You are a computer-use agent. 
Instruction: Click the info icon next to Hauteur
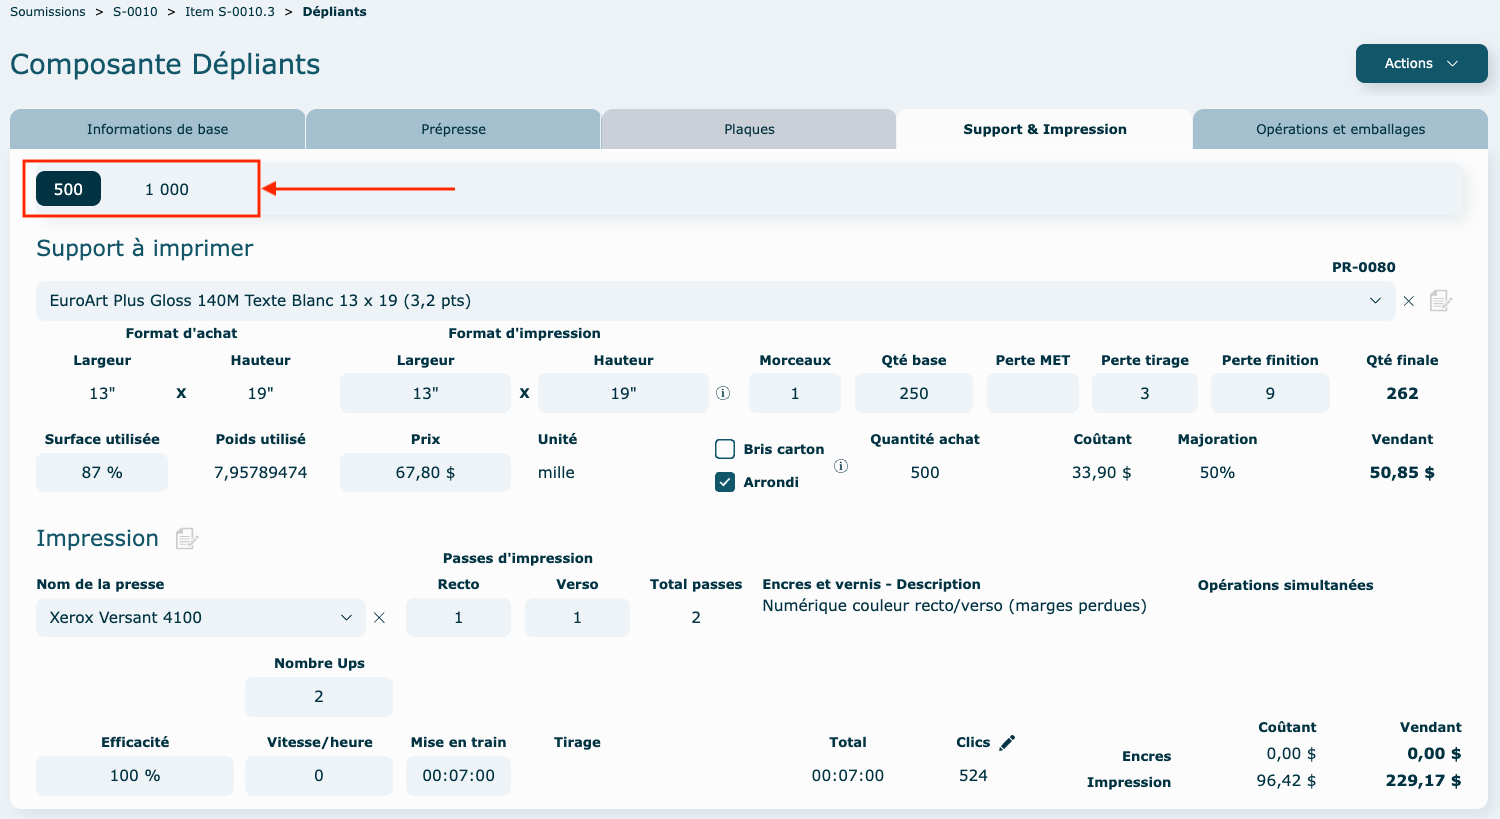point(723,393)
